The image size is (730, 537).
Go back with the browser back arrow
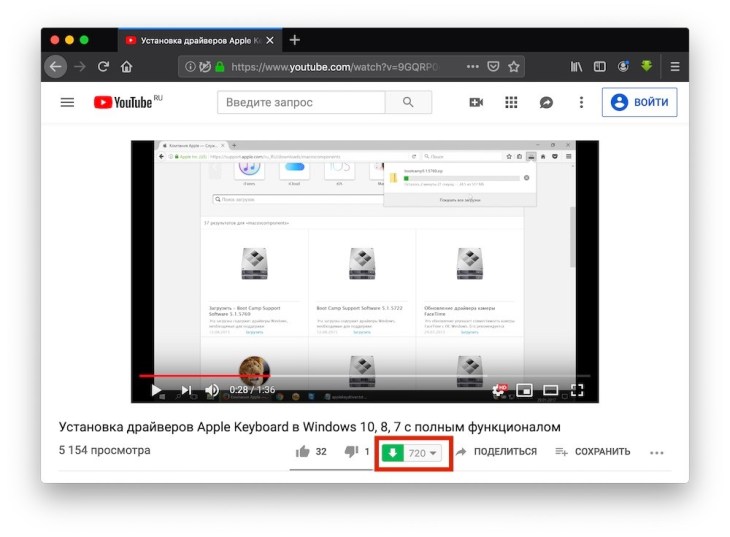click(x=56, y=67)
